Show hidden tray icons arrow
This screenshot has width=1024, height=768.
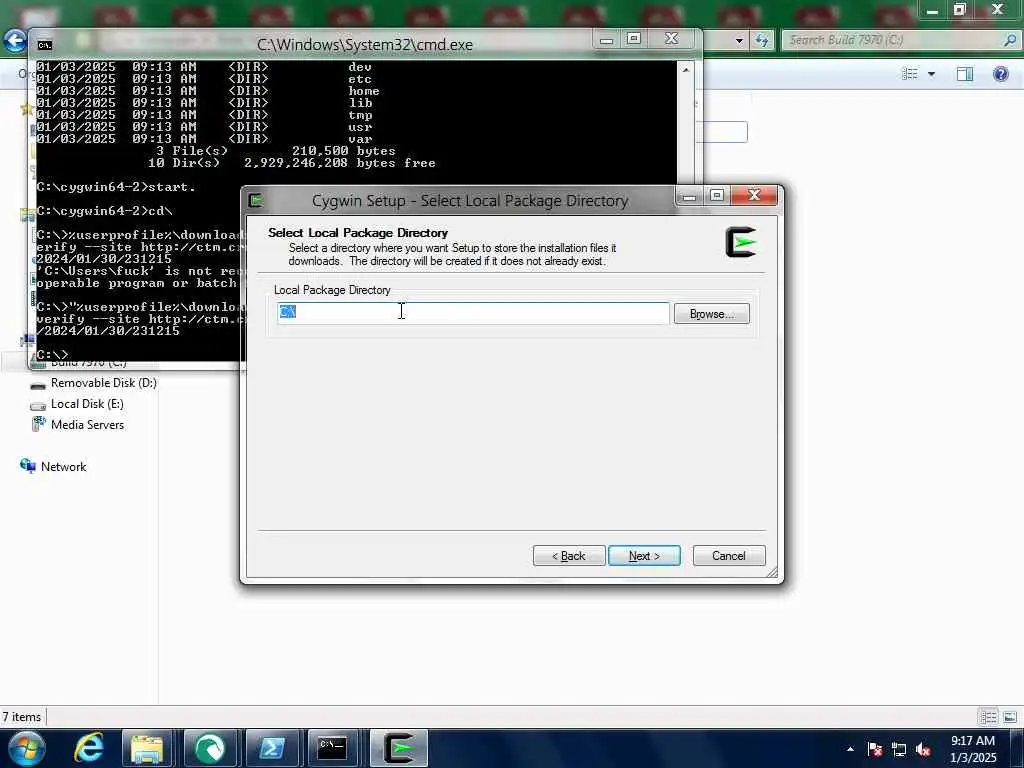pos(850,749)
